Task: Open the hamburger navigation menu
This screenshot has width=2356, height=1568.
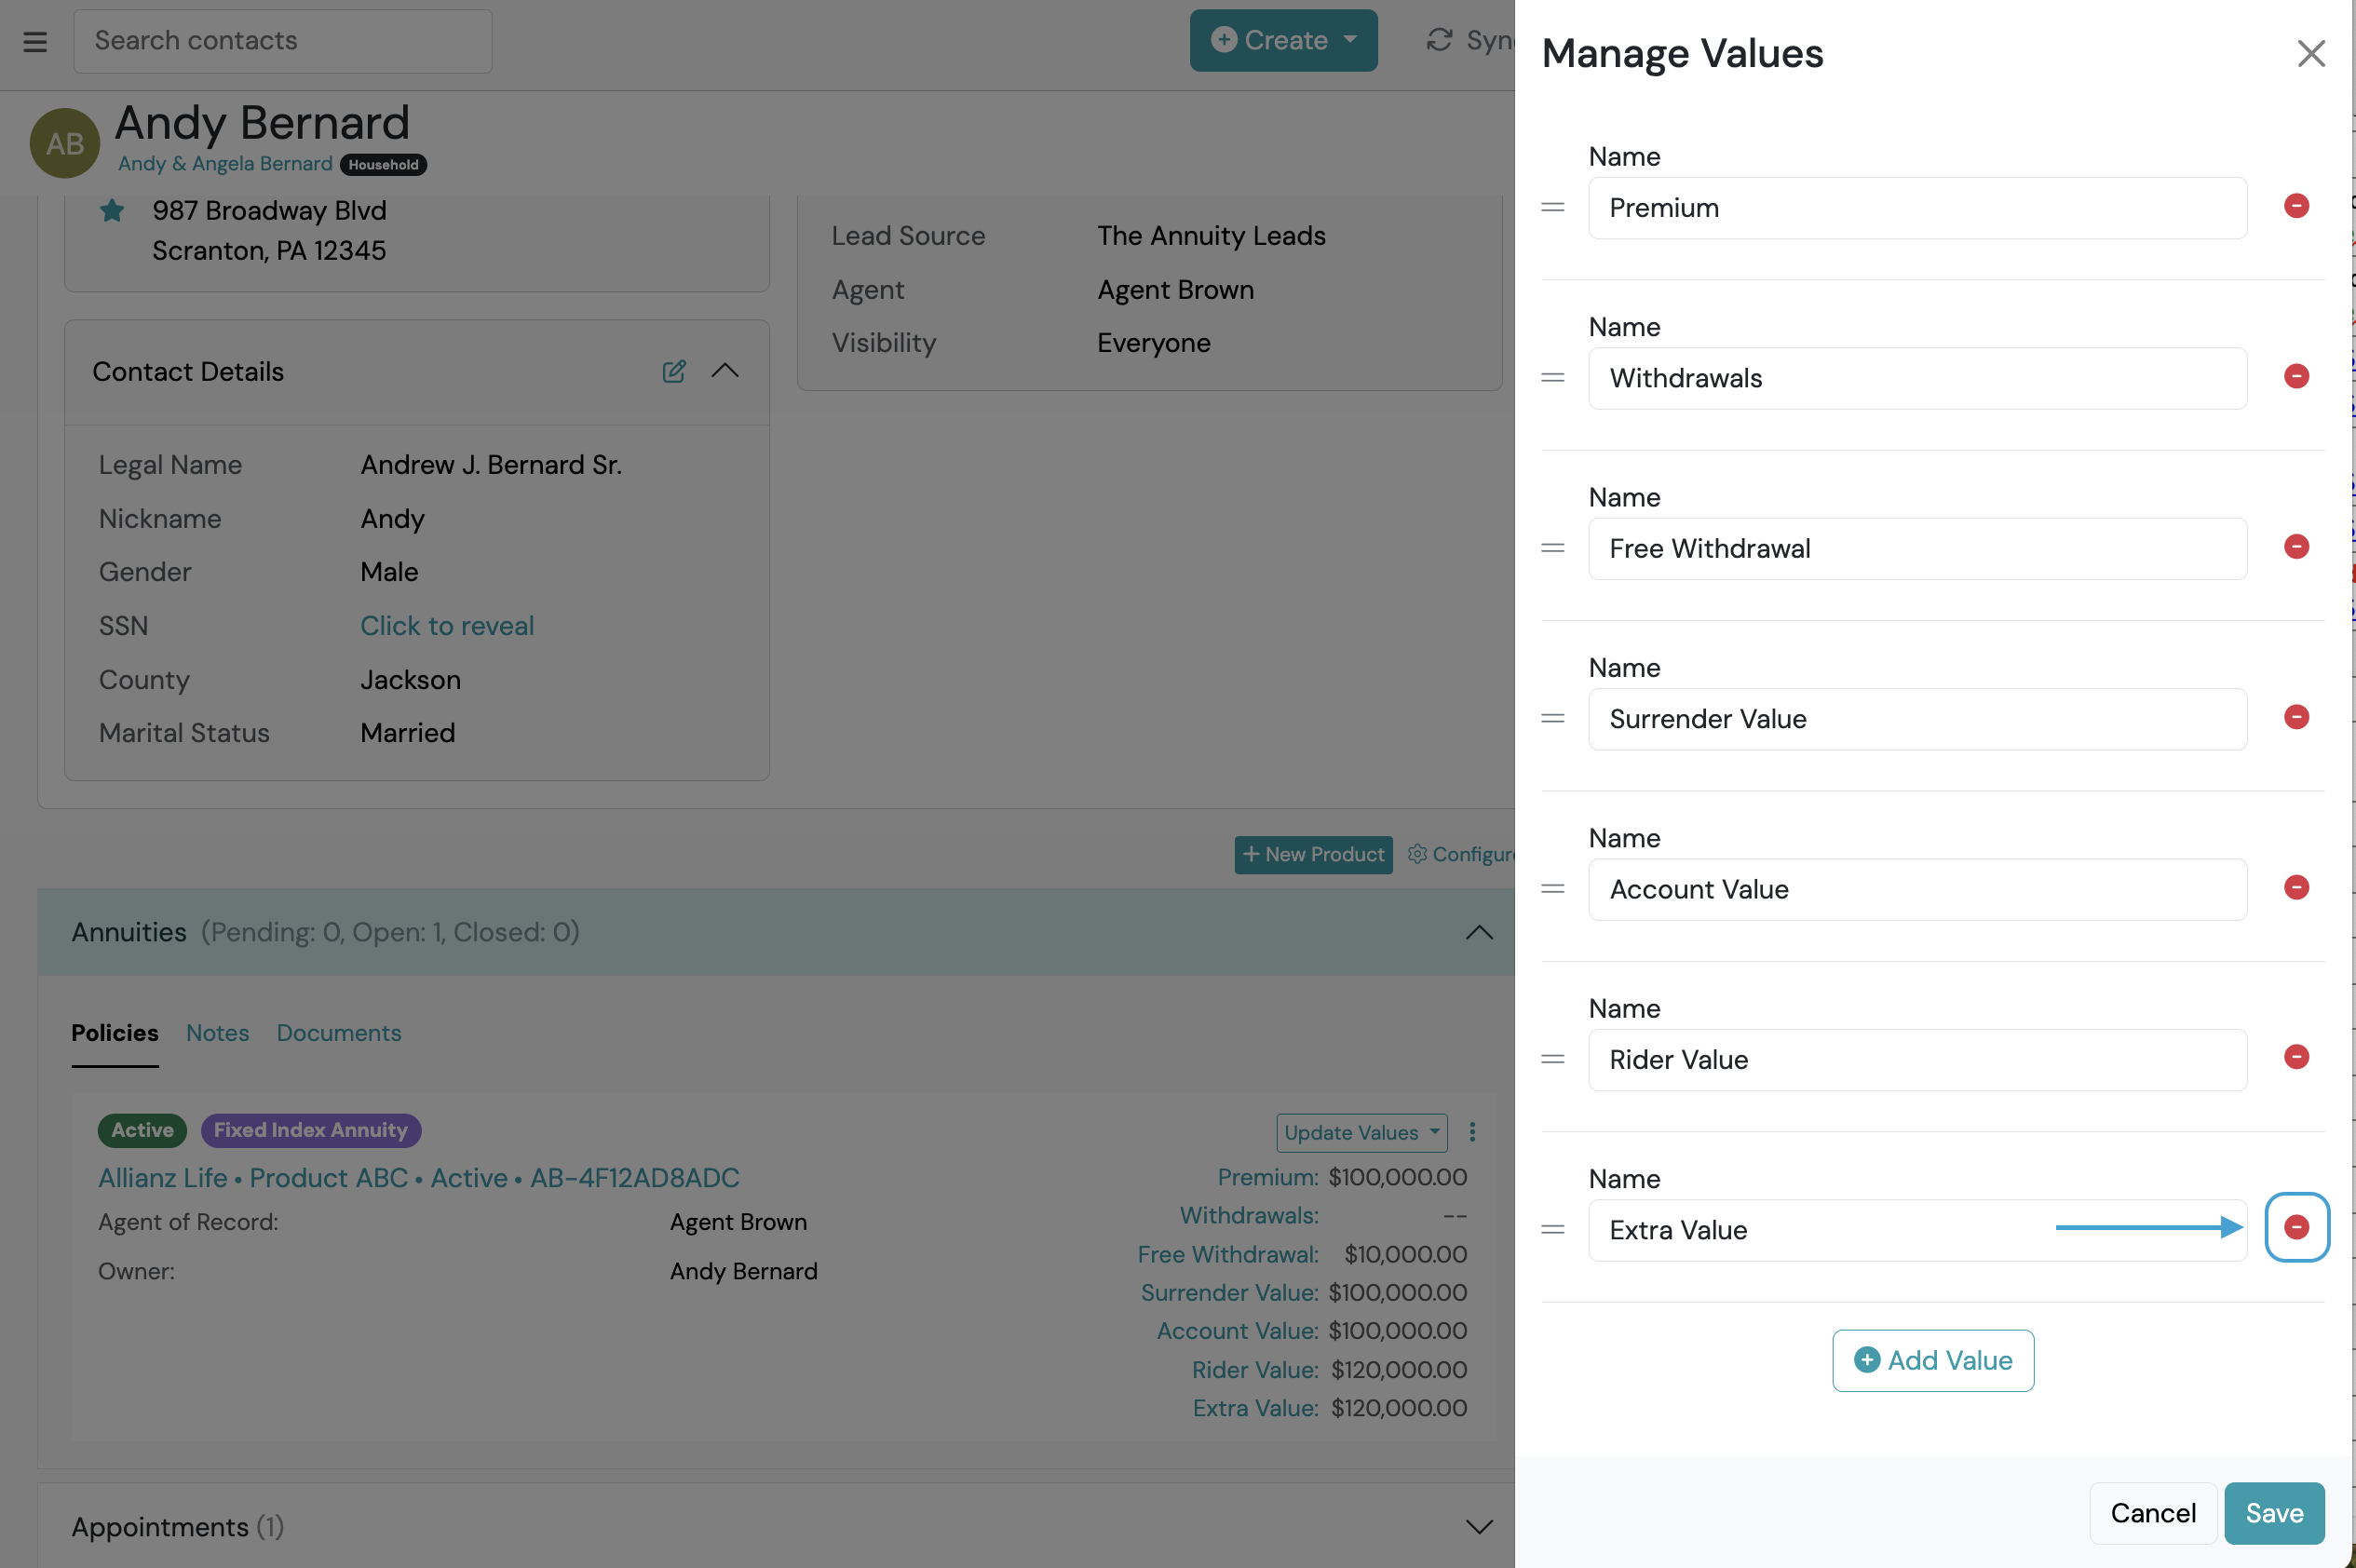Action: tap(35, 41)
